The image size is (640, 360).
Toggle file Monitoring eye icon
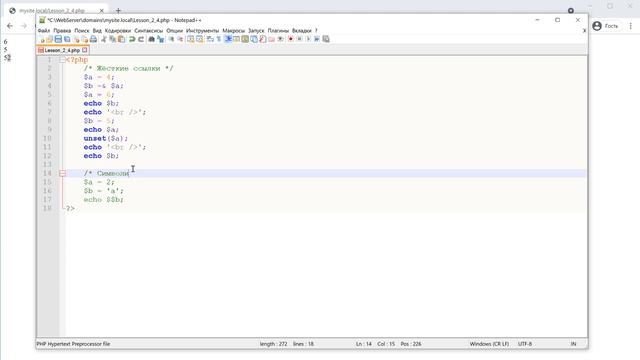pos(280,39)
